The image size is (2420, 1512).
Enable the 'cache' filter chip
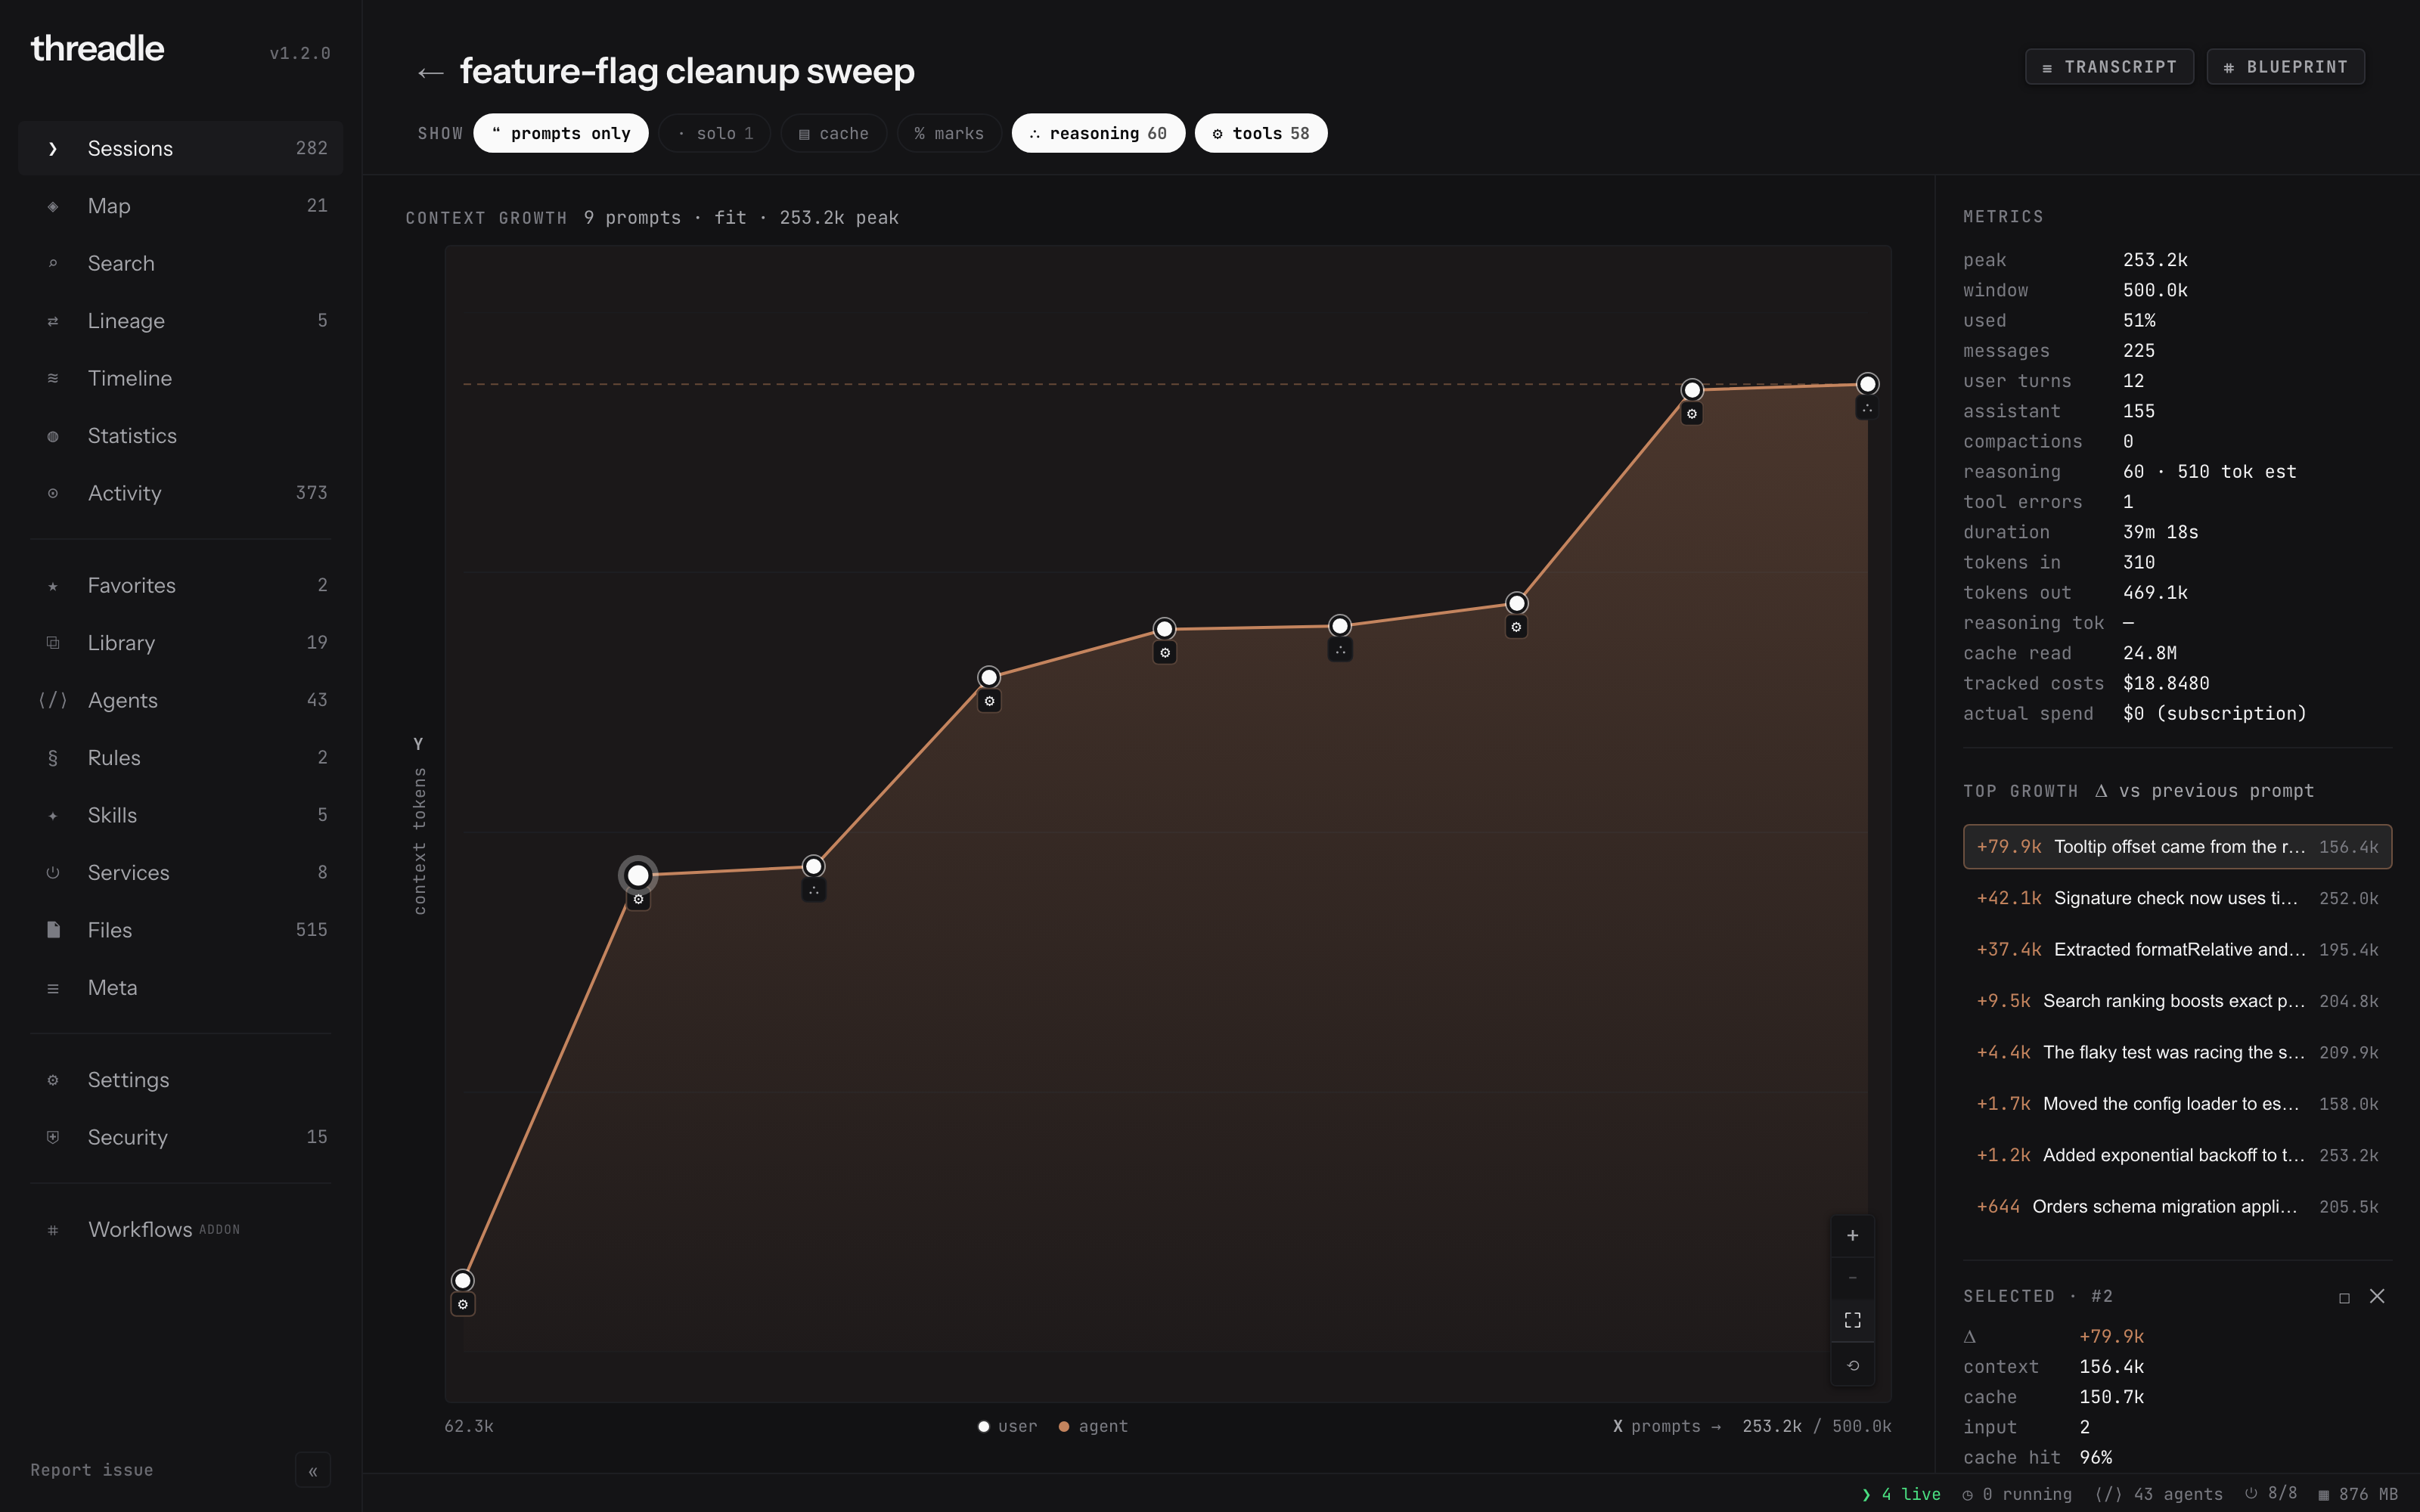(x=833, y=134)
